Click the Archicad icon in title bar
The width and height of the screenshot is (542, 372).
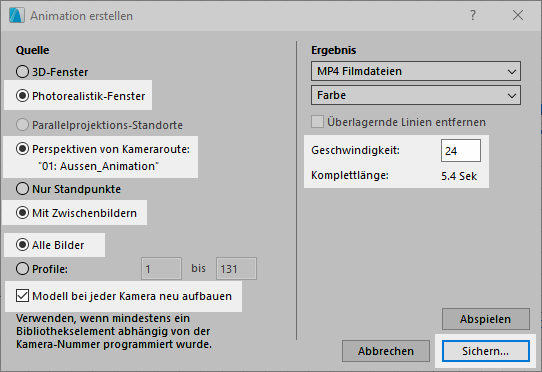click(17, 16)
